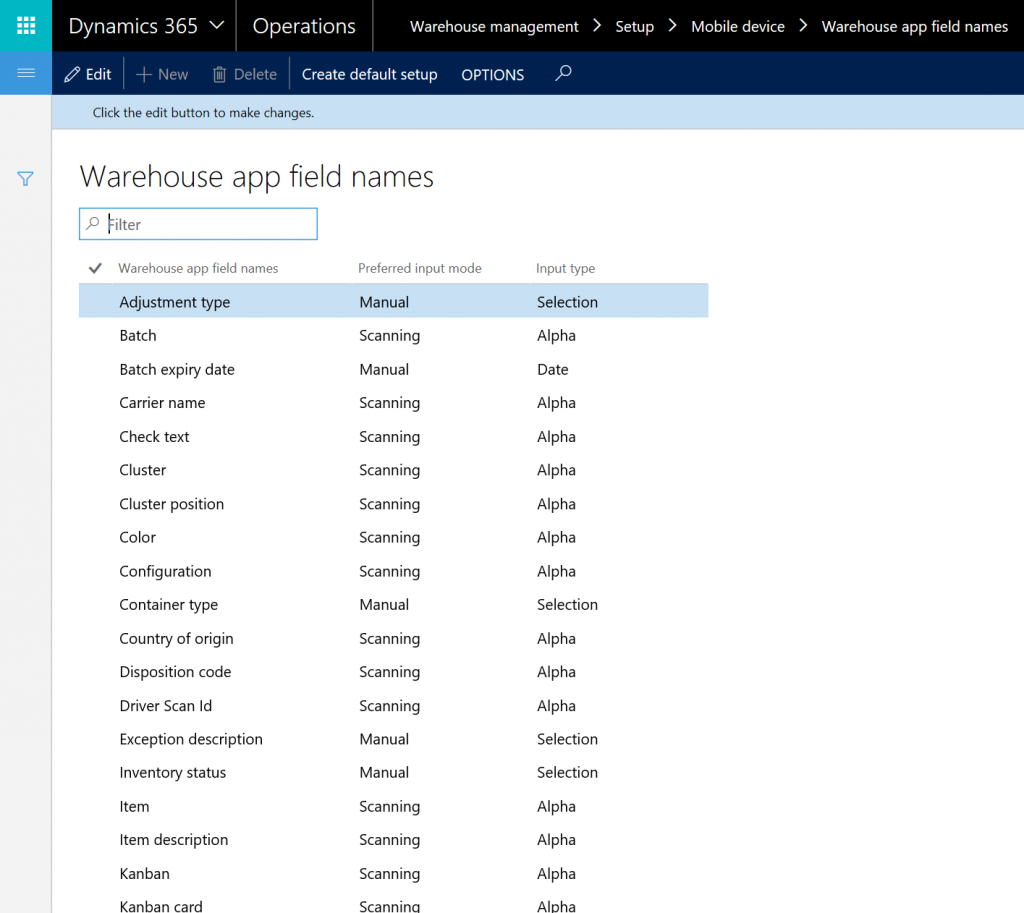Click inside the Filter input field
This screenshot has height=913, width=1024.
pos(200,223)
